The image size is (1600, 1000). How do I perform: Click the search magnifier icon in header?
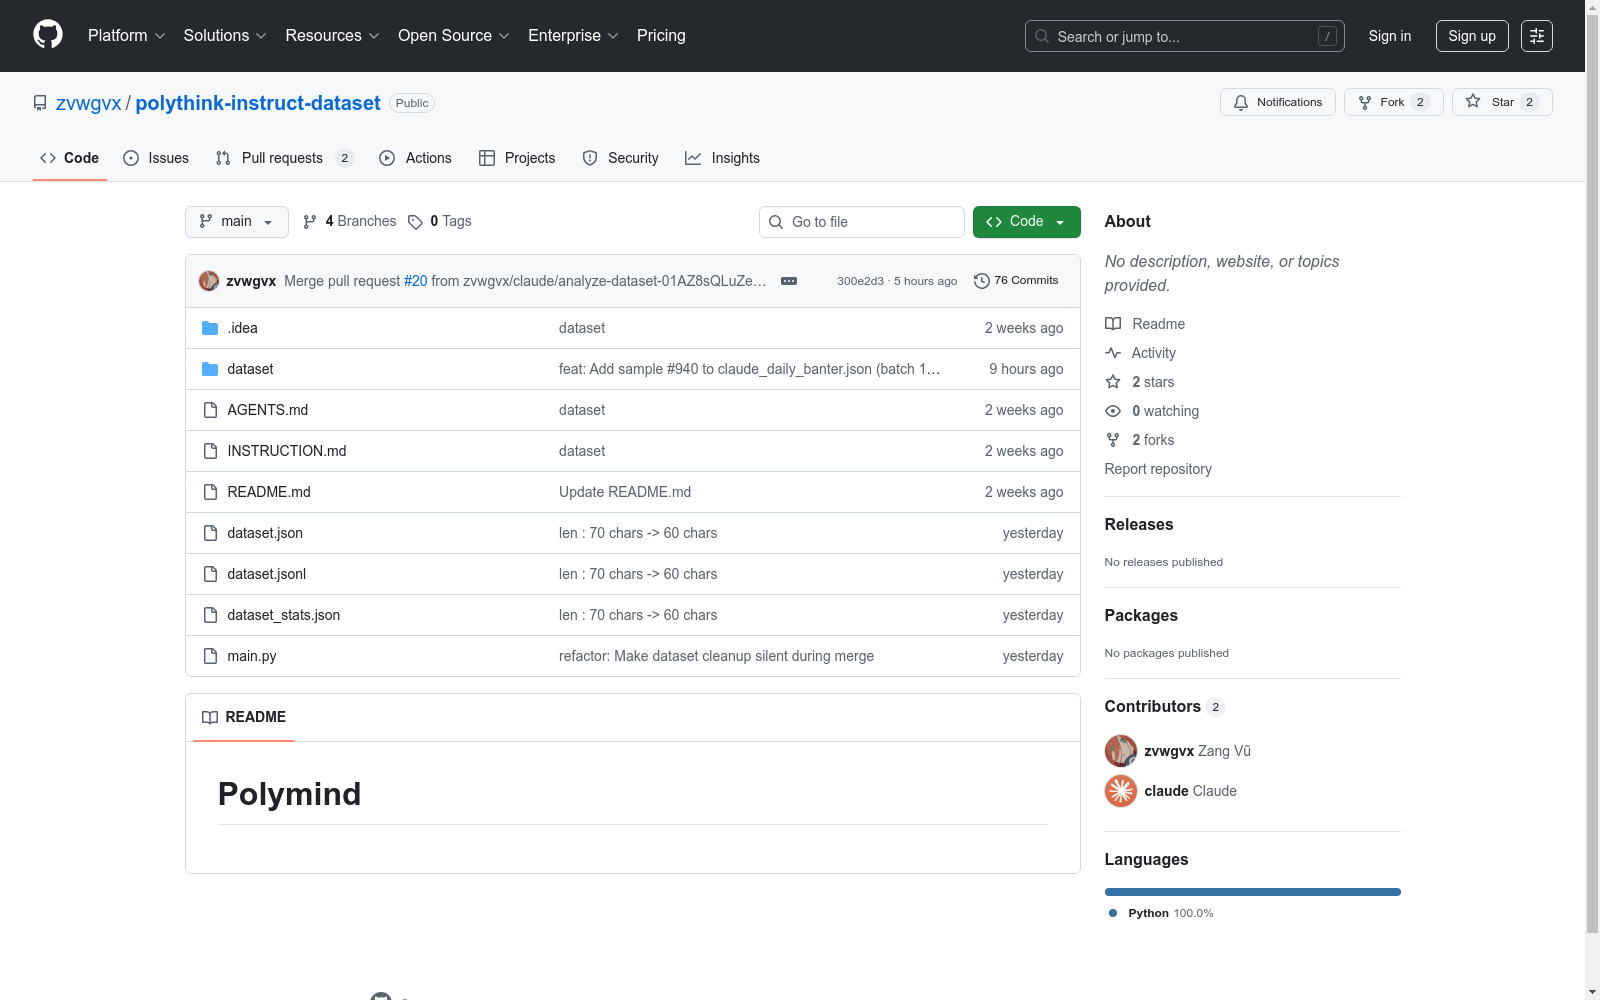[1042, 36]
